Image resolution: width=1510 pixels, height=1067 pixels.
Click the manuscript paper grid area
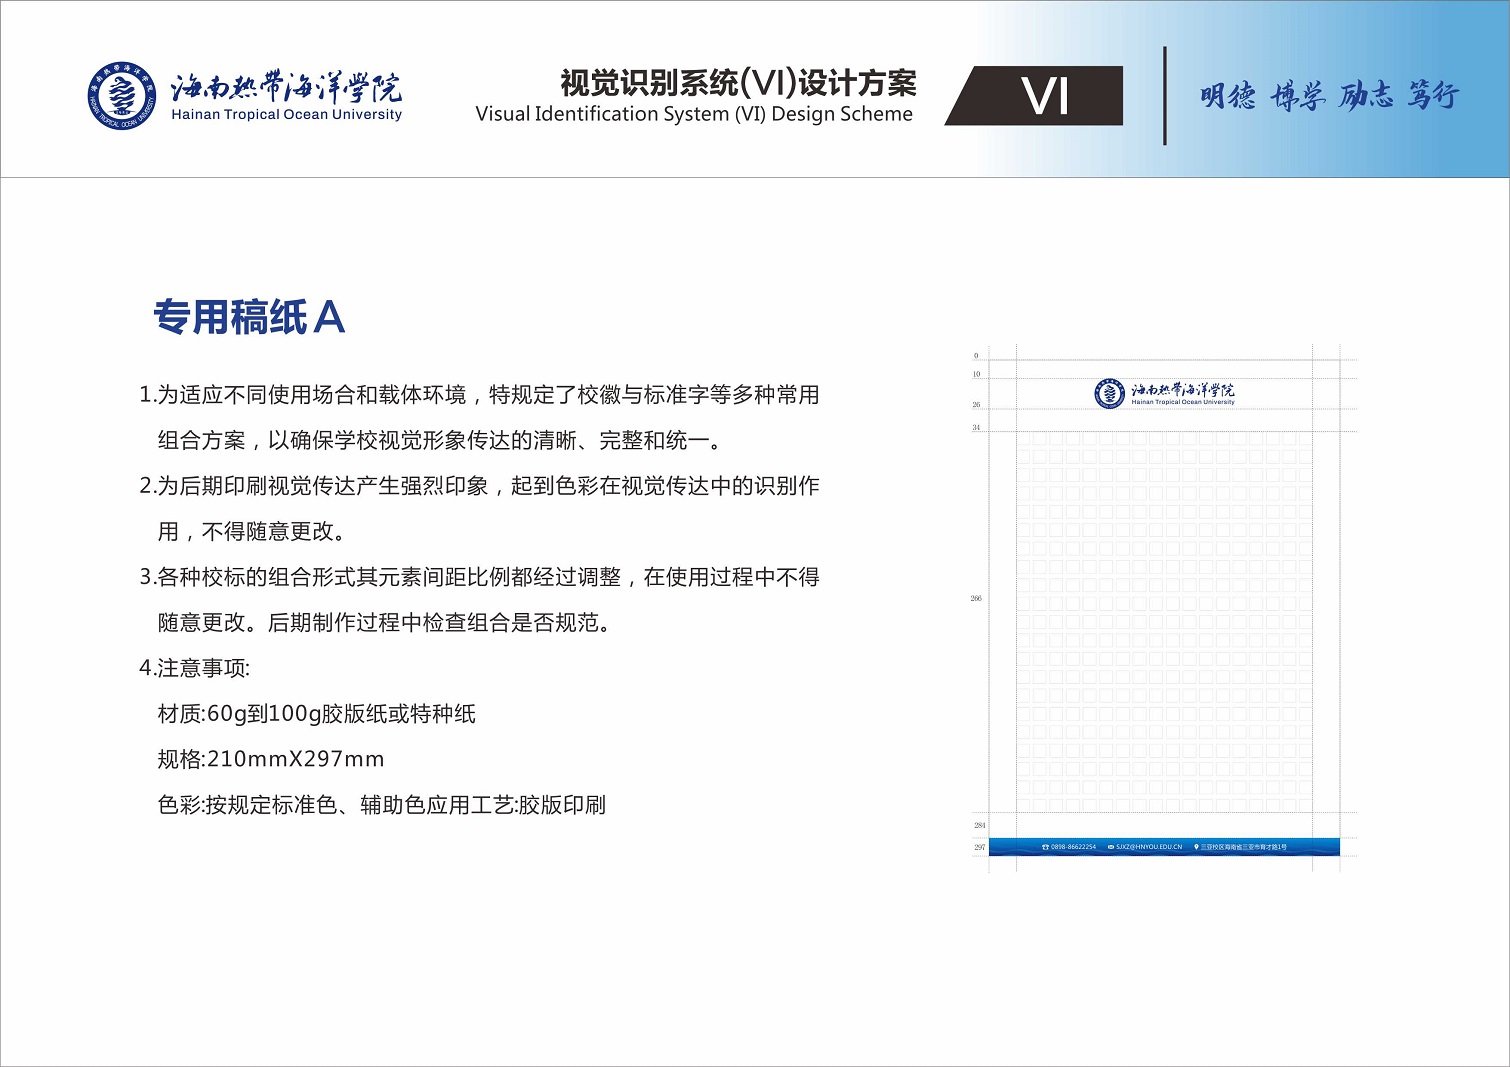click(1164, 620)
